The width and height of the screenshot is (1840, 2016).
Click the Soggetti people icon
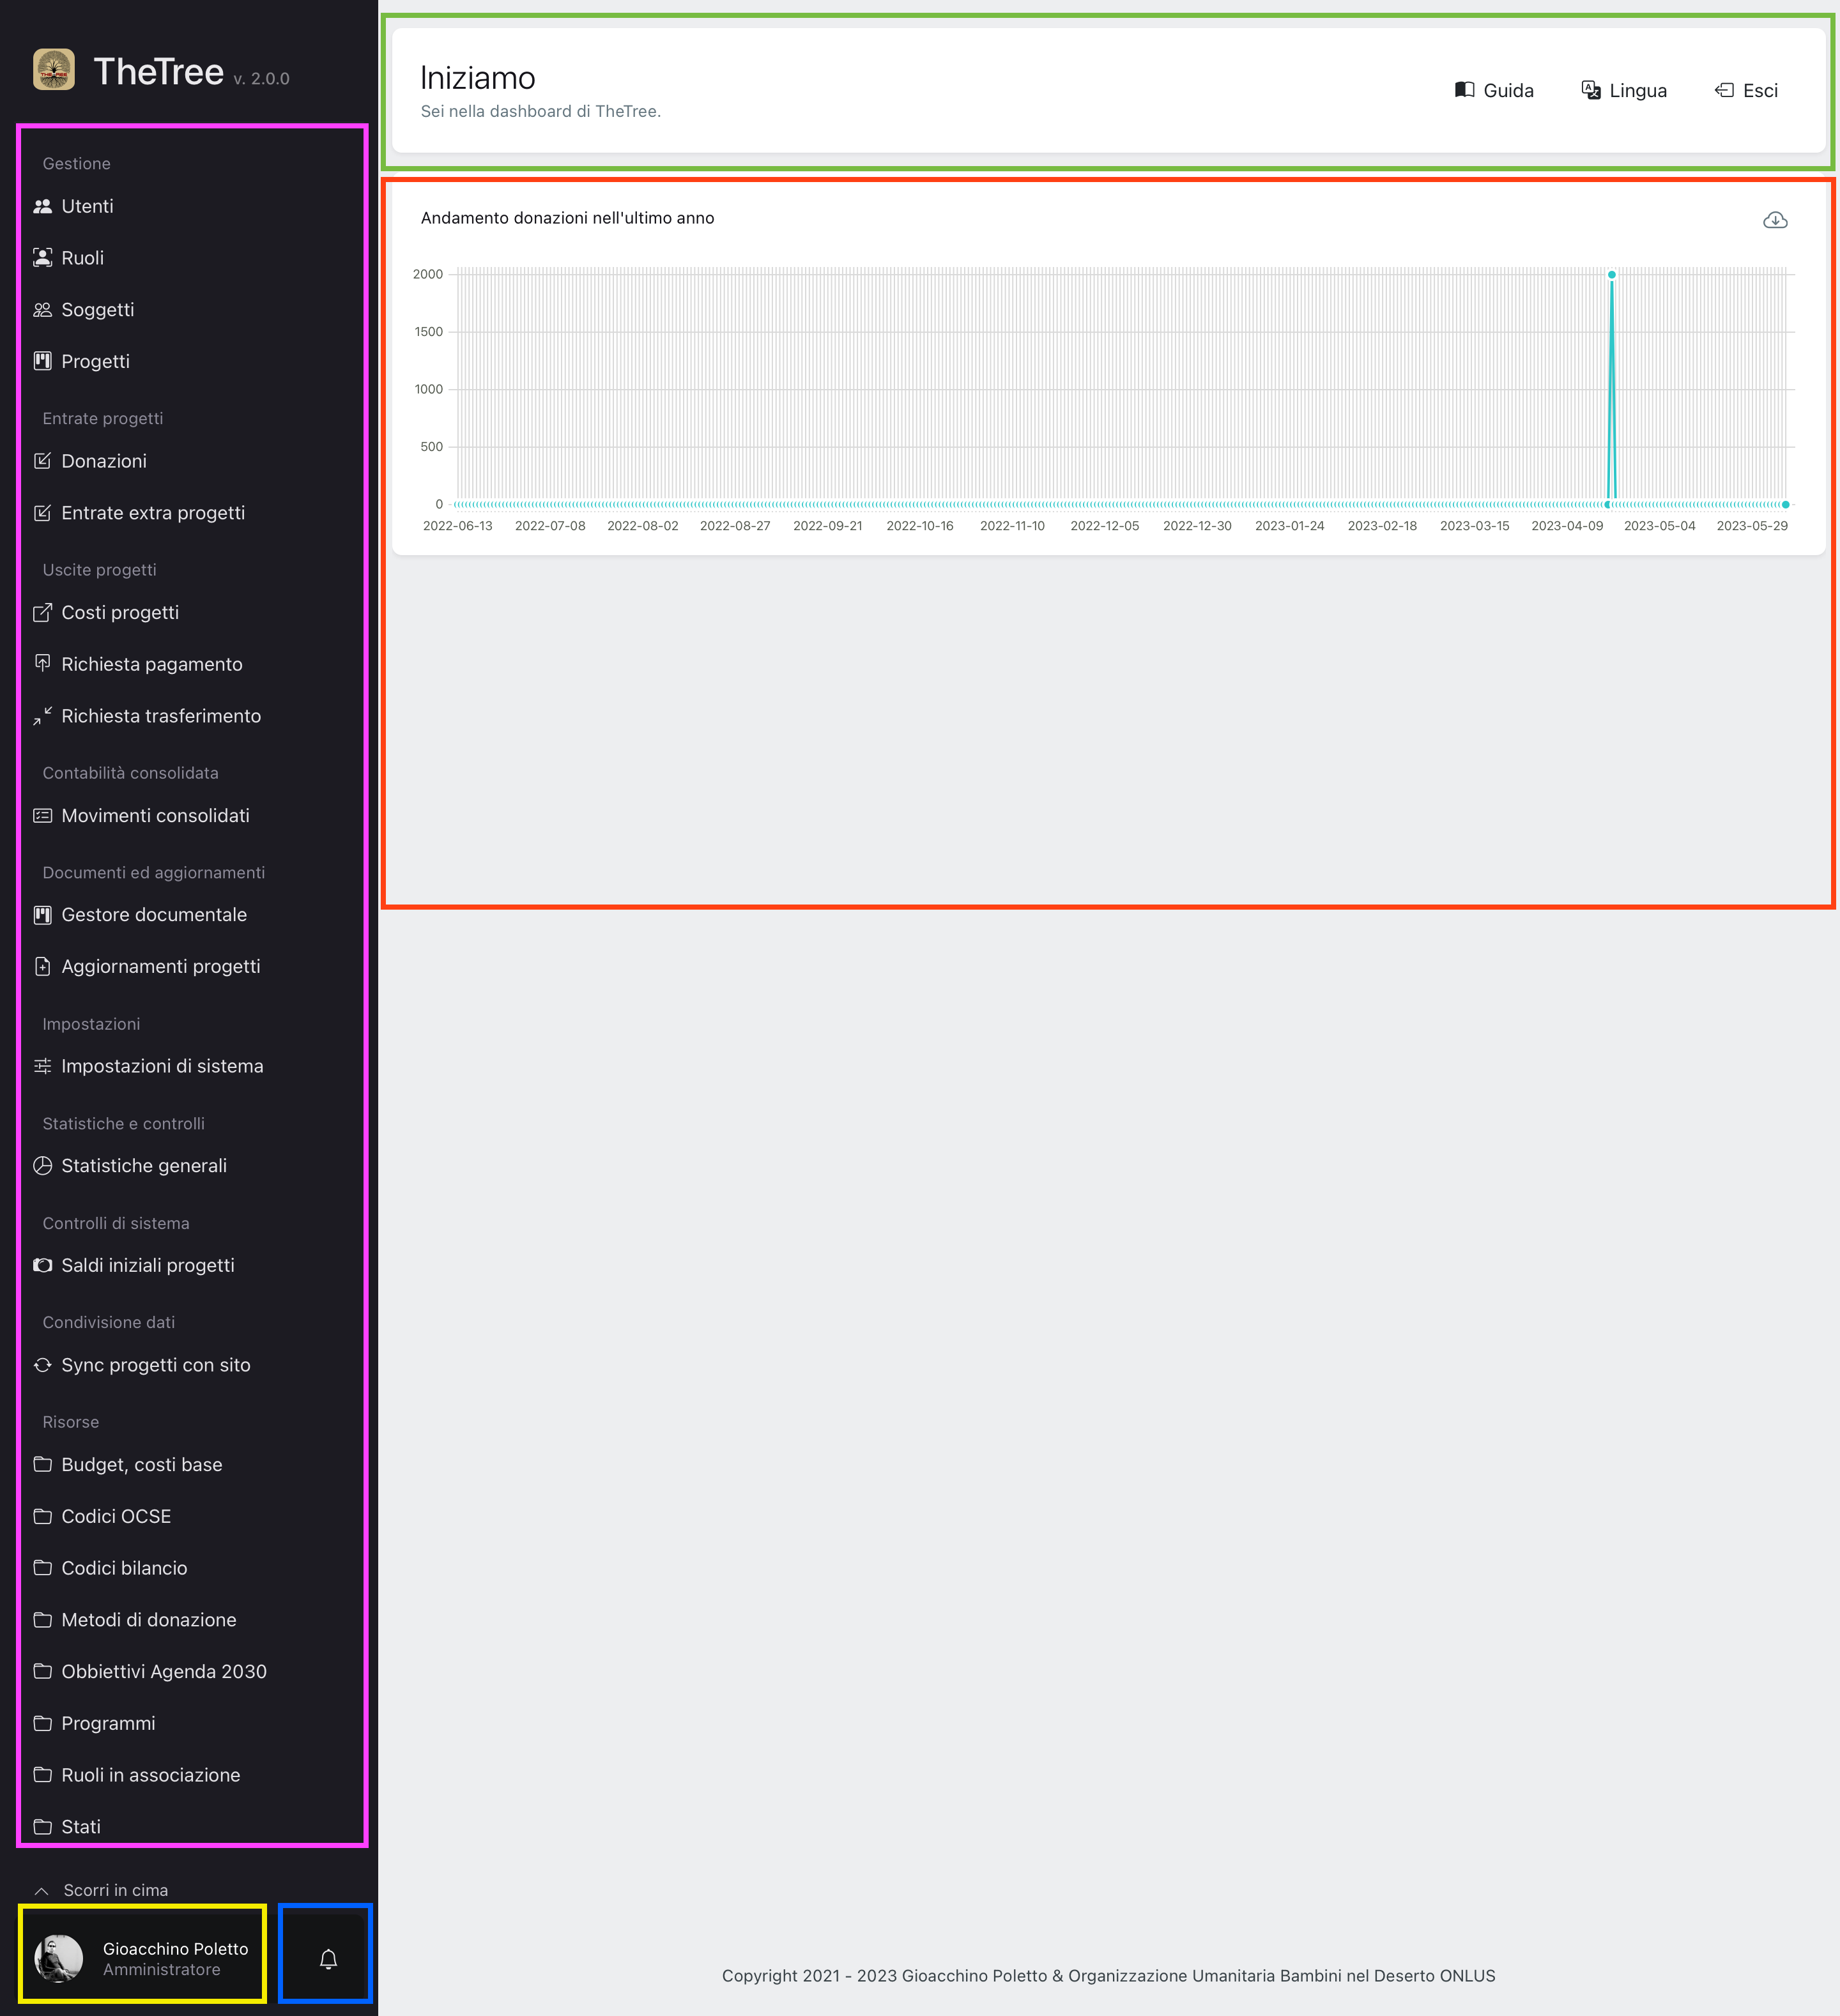(42, 310)
